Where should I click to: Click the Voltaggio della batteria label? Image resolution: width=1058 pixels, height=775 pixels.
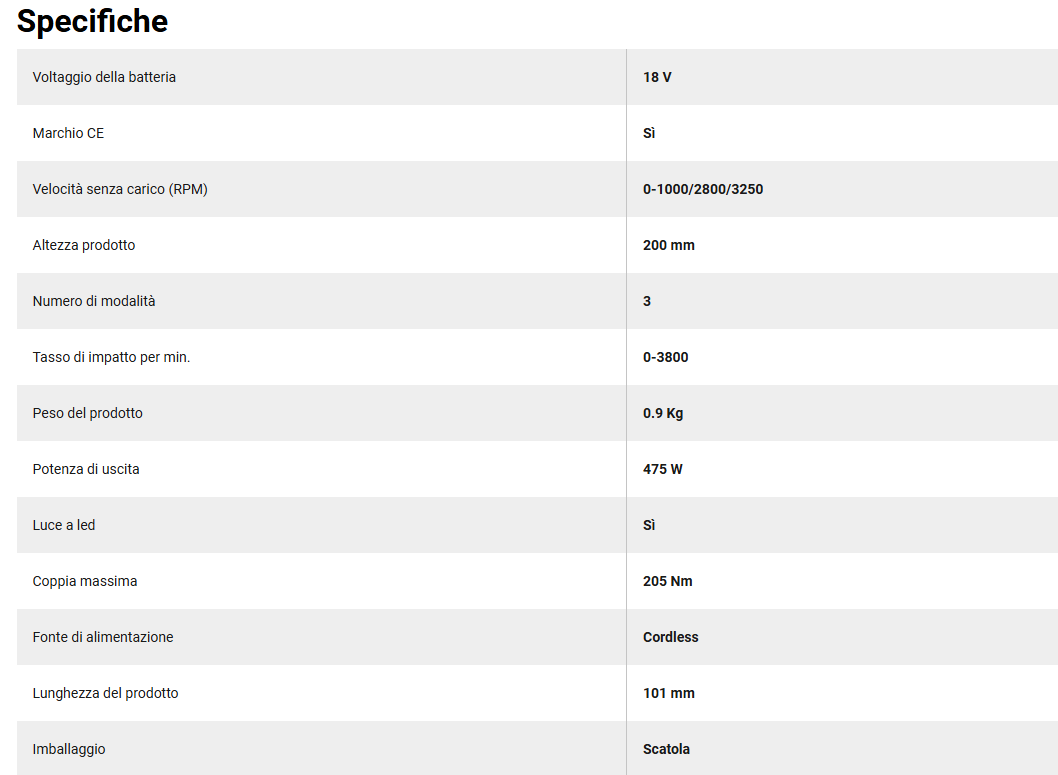104,77
